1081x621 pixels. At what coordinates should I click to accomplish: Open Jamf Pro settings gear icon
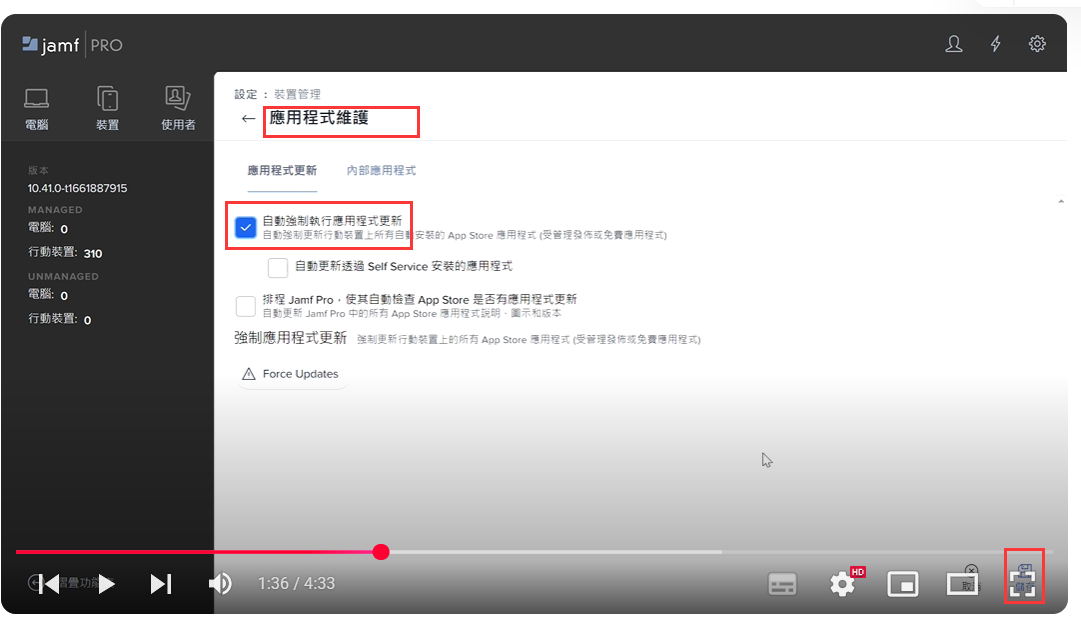coord(1037,44)
